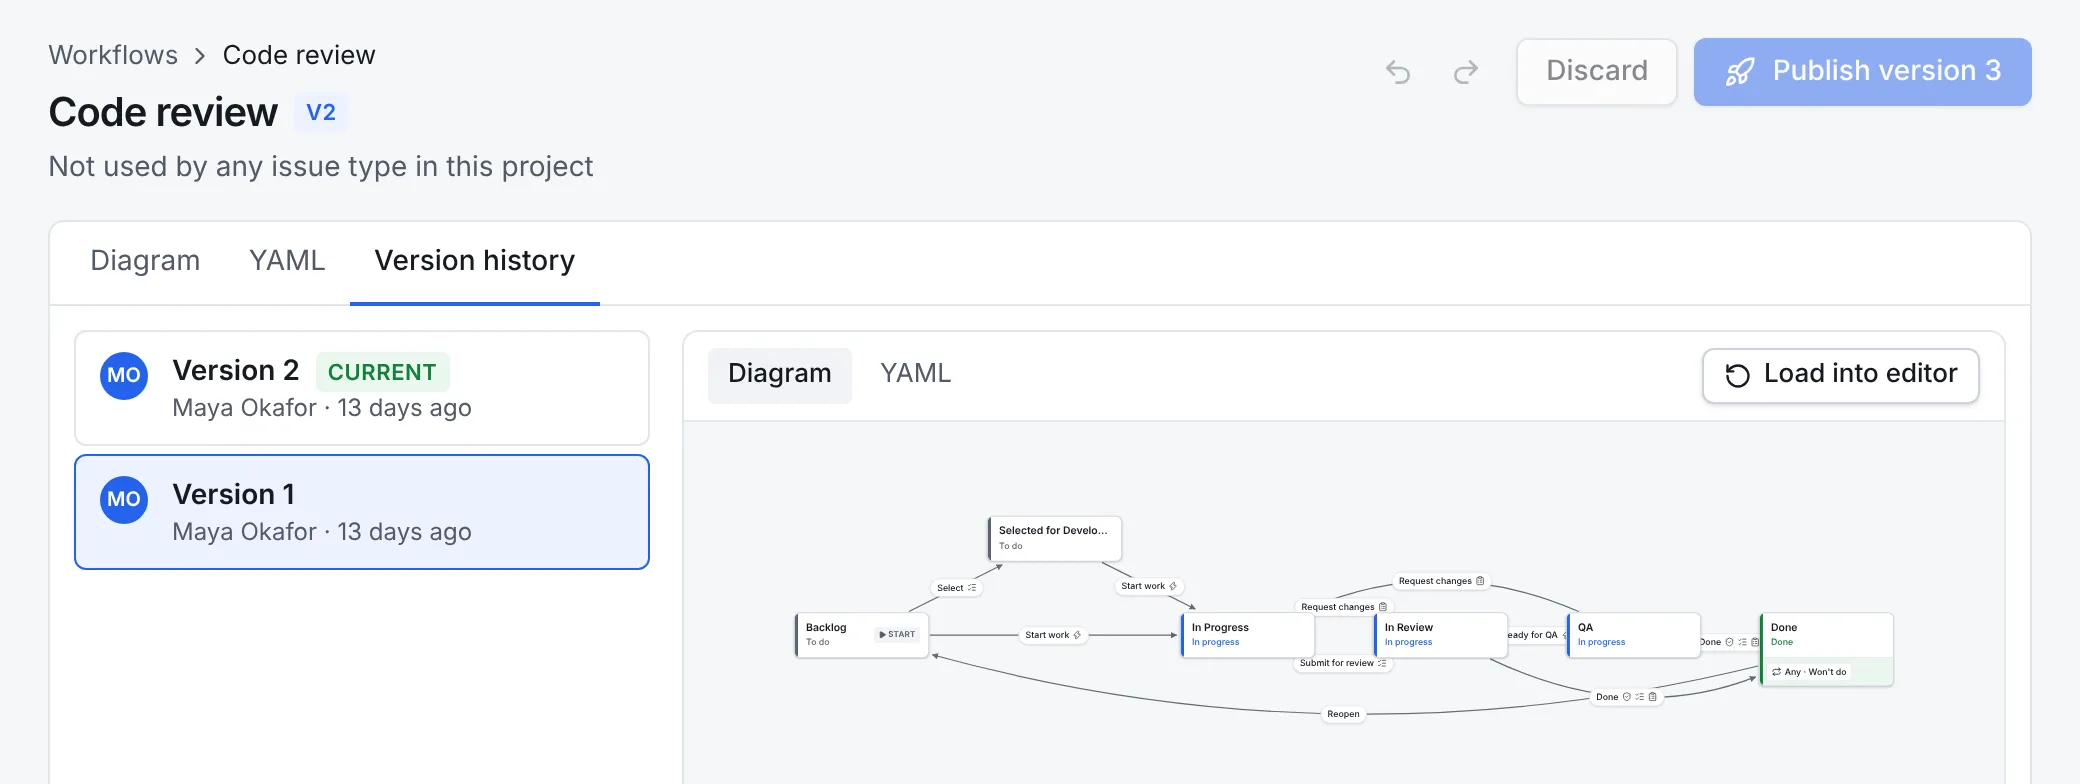Click the bolt icon on Backlog Start work transition
Viewport: 2080px width, 784px height.
tap(1077, 635)
